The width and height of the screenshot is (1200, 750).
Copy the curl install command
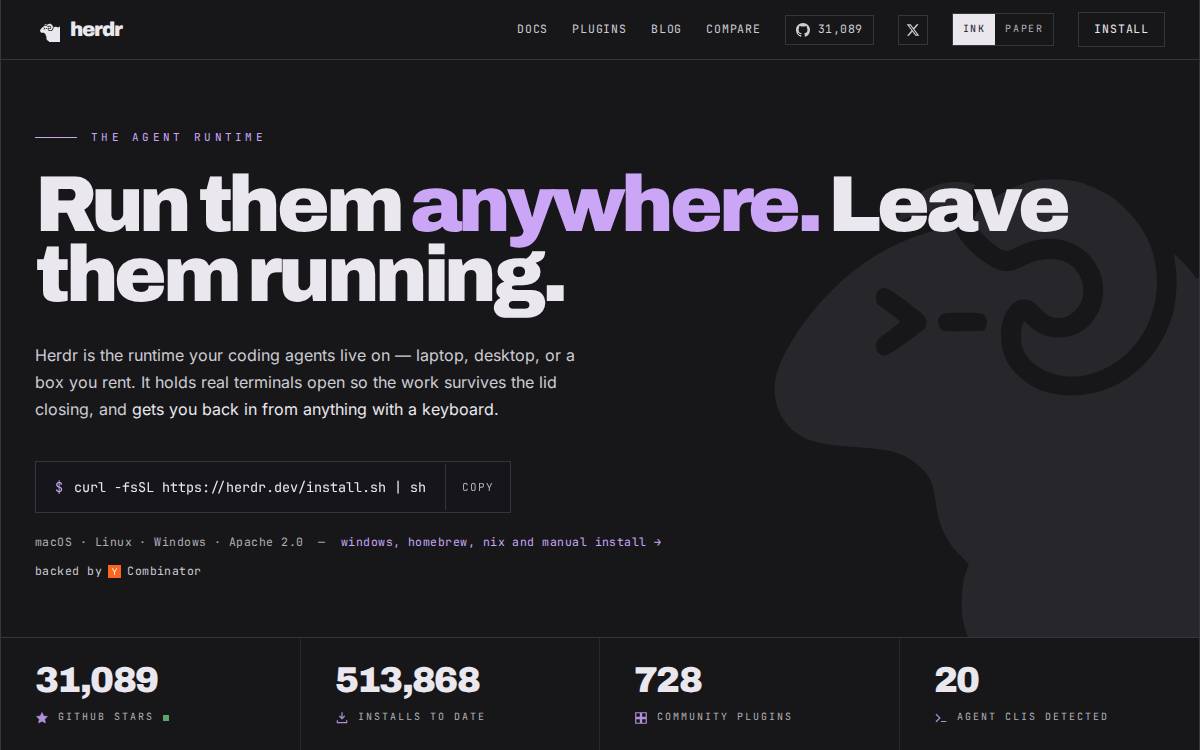point(478,487)
